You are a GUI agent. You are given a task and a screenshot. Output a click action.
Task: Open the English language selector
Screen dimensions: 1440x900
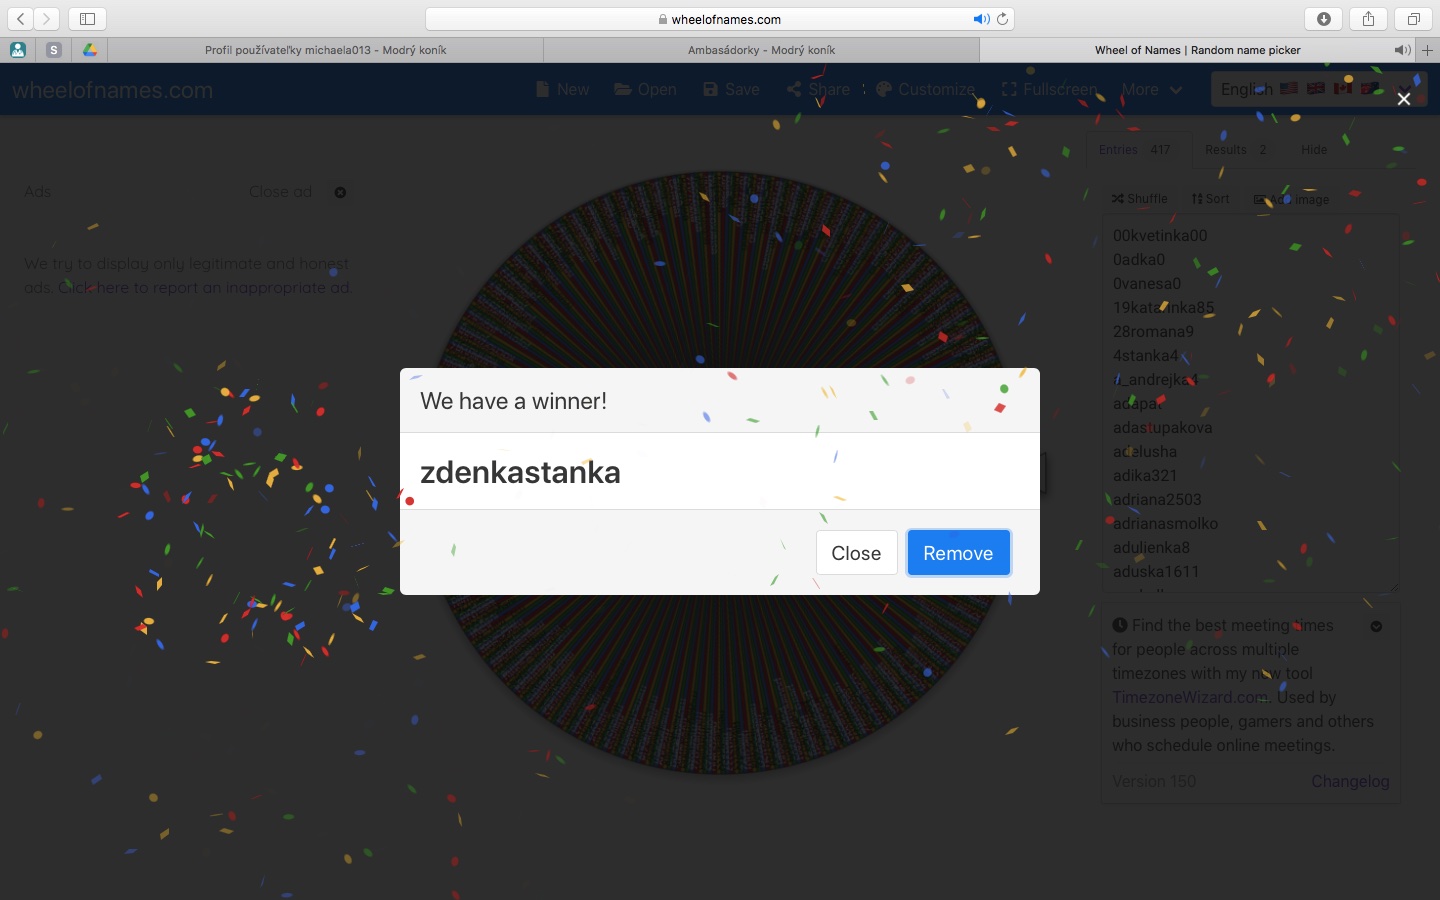click(x=1246, y=90)
